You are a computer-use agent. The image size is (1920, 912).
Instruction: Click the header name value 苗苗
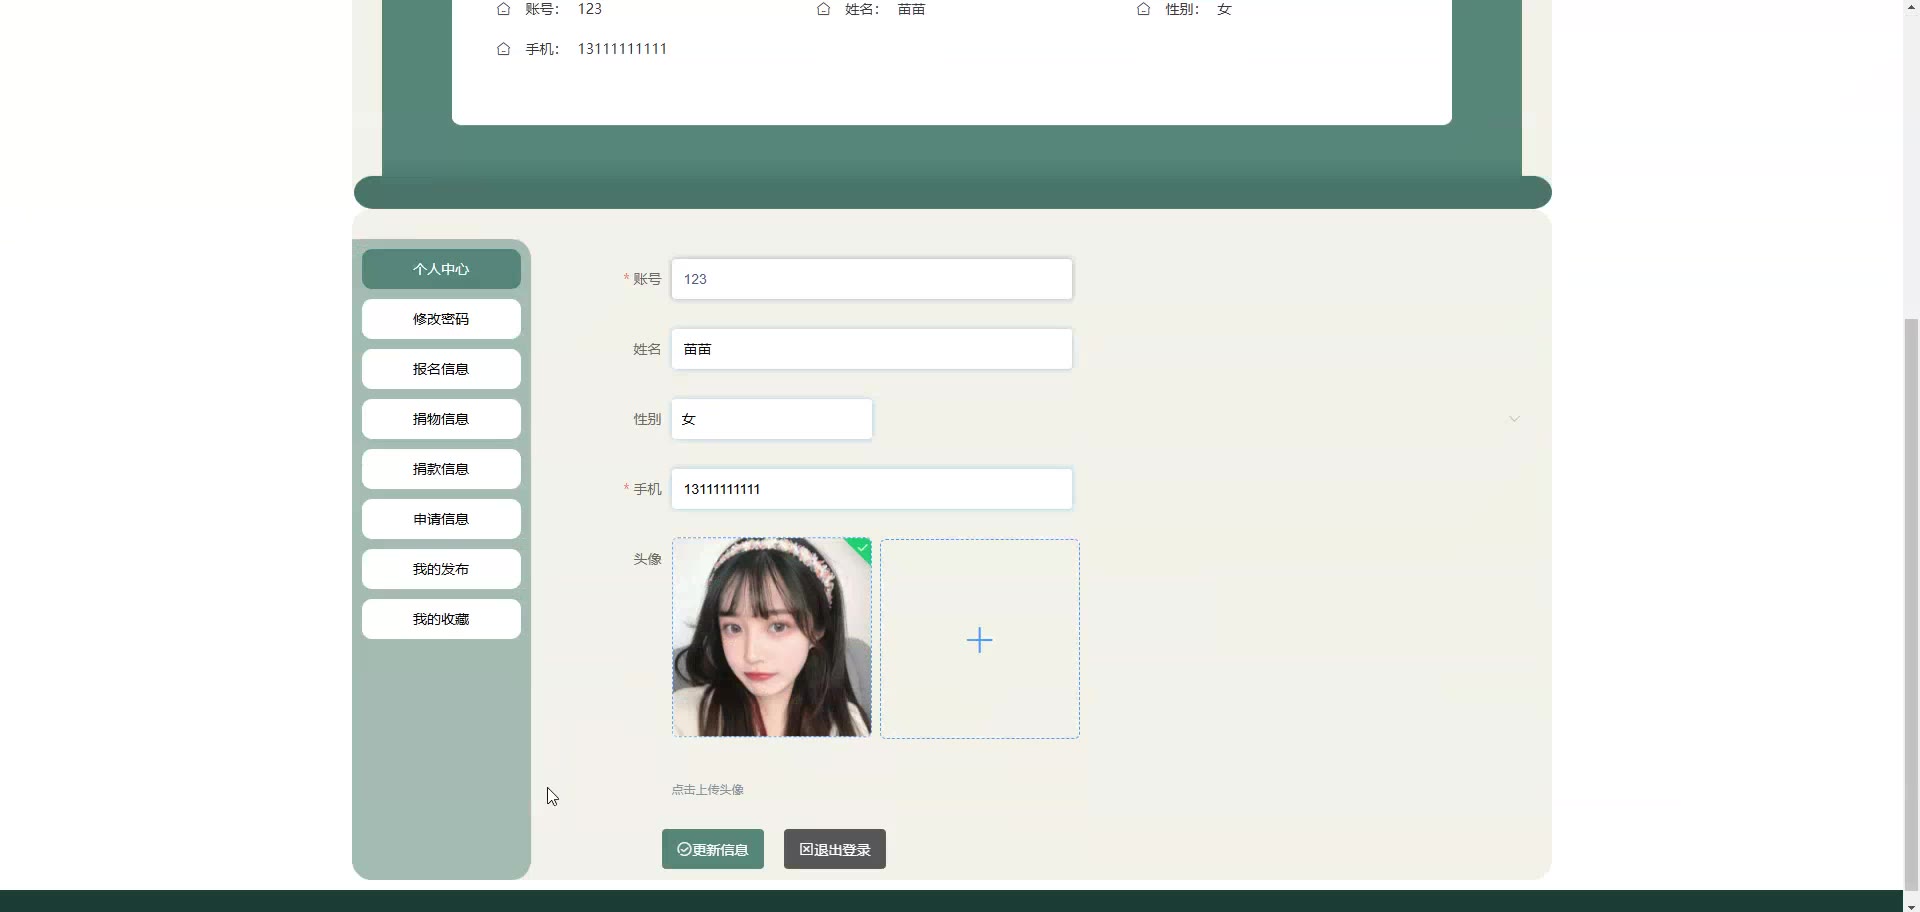pos(912,9)
